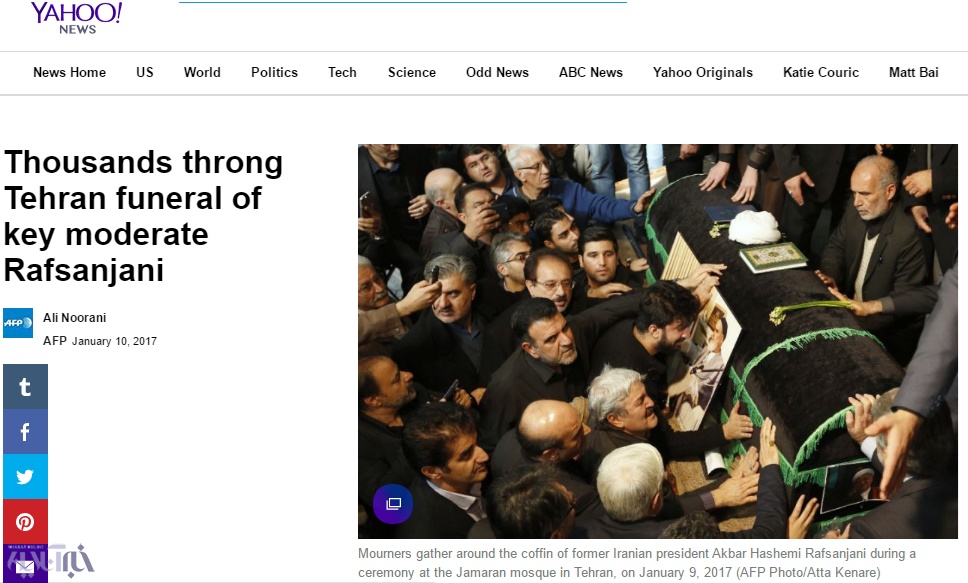Open Yahoo Originals page

point(703,72)
